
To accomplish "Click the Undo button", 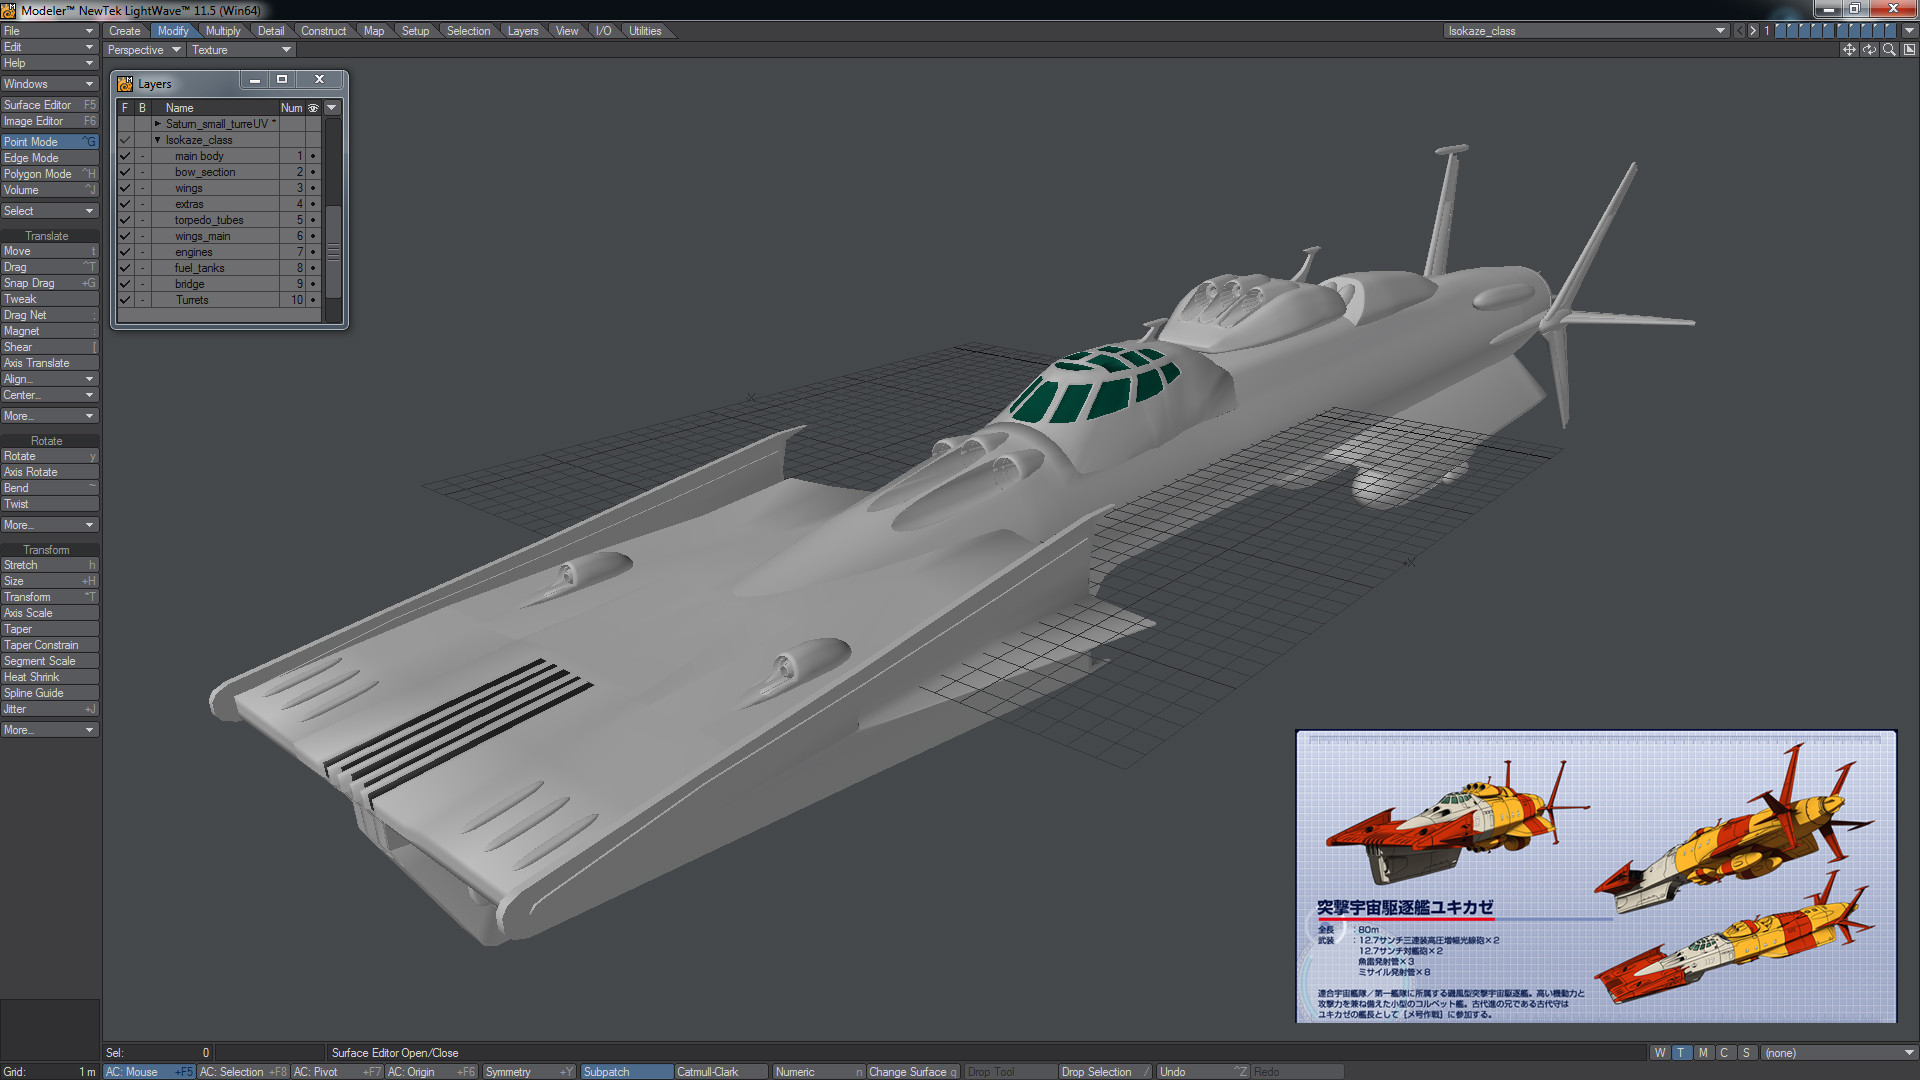I will 1203,1072.
